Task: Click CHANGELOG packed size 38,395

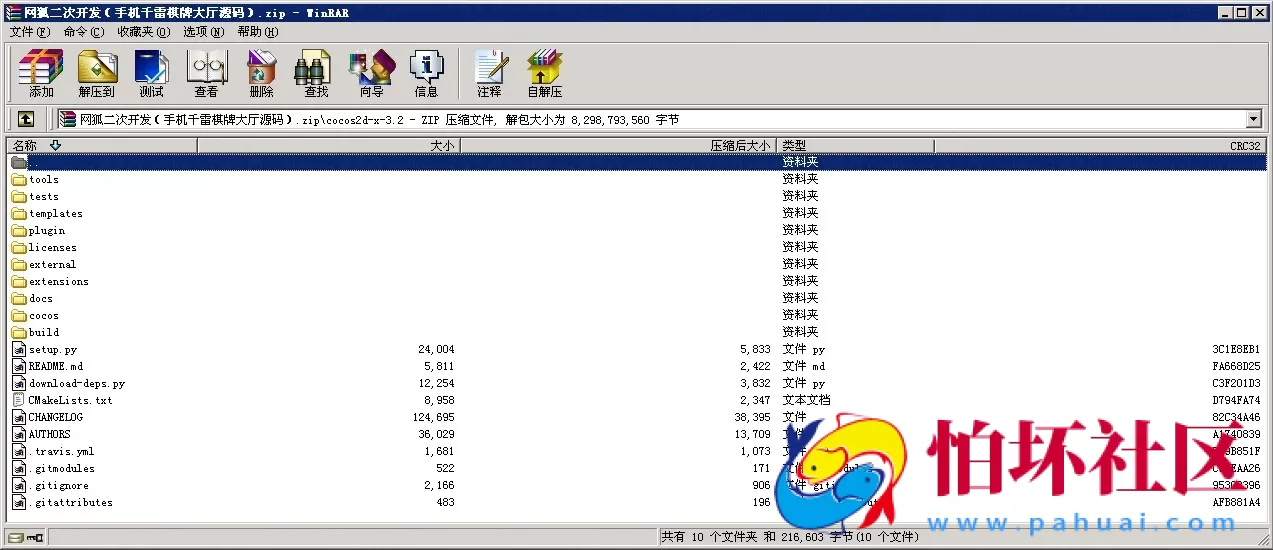Action: pyautogui.click(x=752, y=418)
